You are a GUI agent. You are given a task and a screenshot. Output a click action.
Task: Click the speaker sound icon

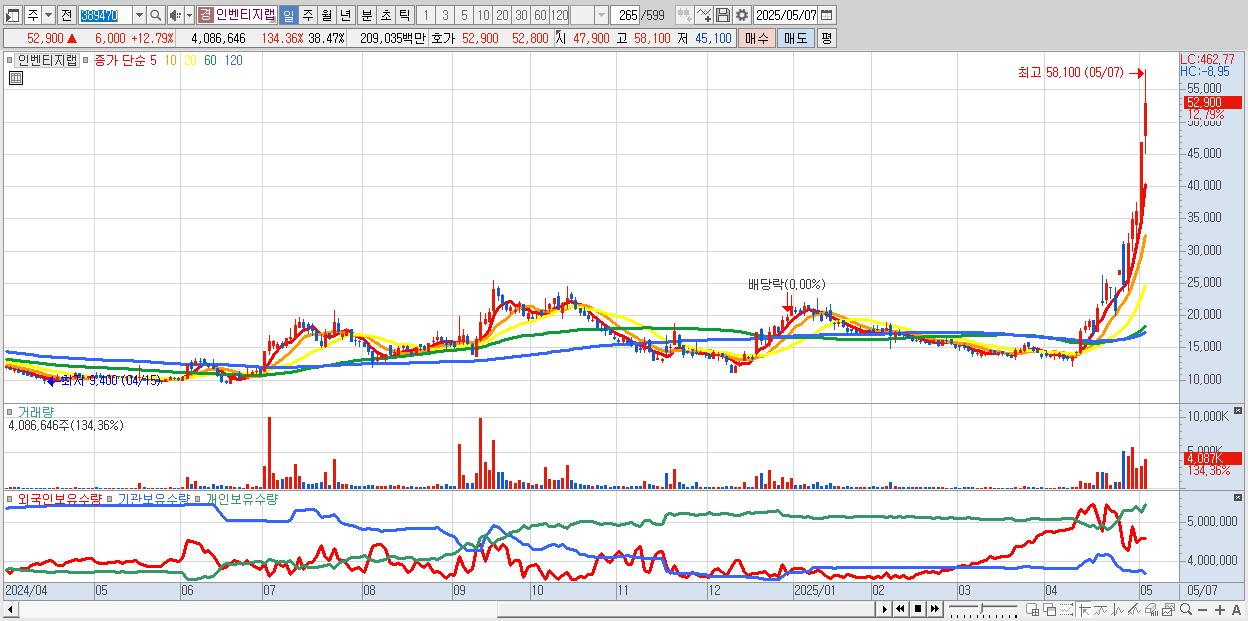click(x=174, y=15)
